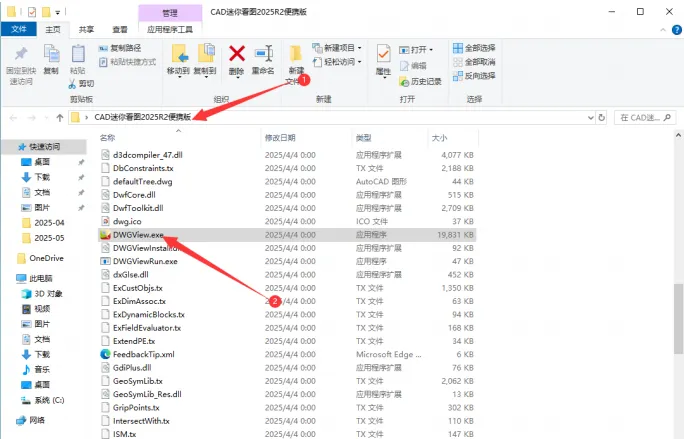Click the Up one level arrow

pos(60,117)
